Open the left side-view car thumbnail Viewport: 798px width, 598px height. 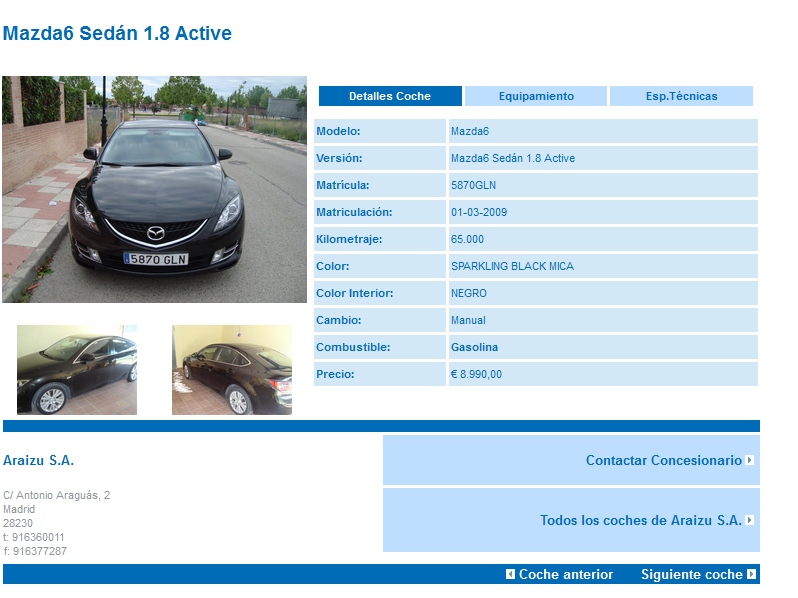pos(77,370)
